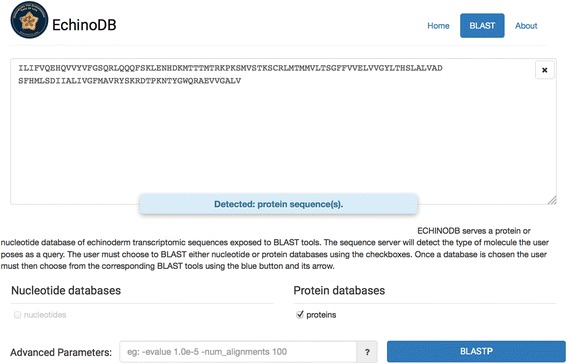
Task: Focus the Advanced Parameters input field
Action: click(x=238, y=352)
